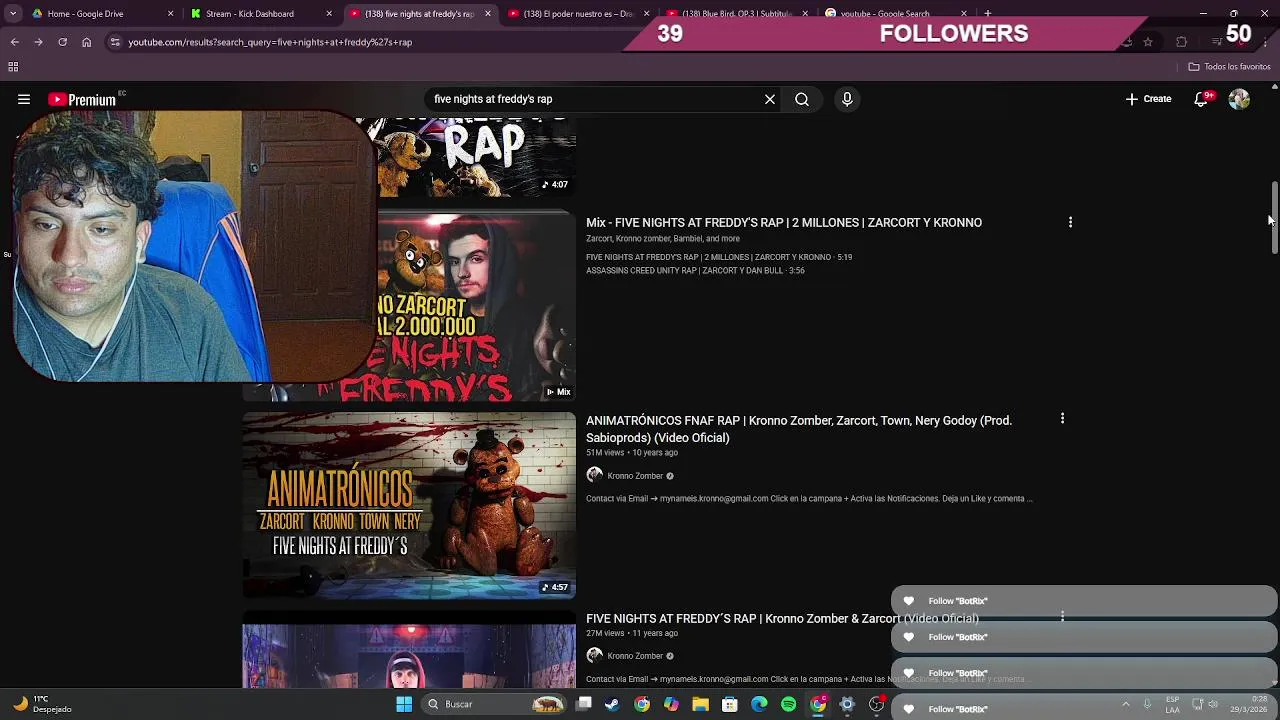This screenshot has height=720, width=1280.
Task: Visit Kronno Zomber channel under 27M views video
Action: coord(635,656)
